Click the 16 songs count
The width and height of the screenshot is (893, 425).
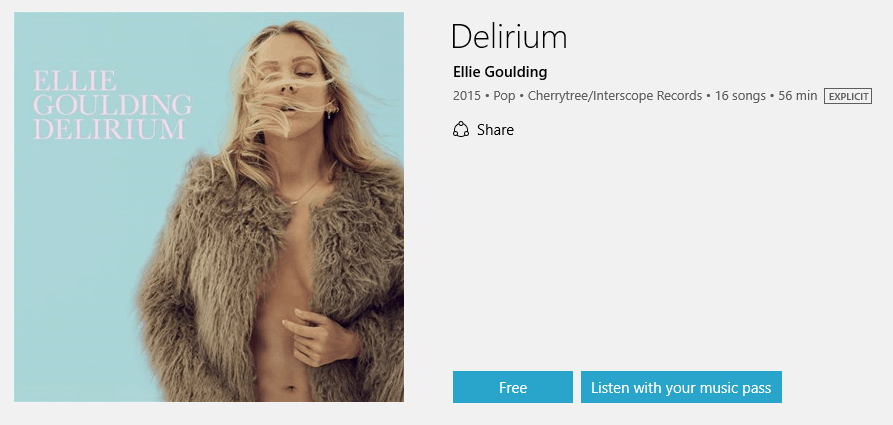pos(740,96)
